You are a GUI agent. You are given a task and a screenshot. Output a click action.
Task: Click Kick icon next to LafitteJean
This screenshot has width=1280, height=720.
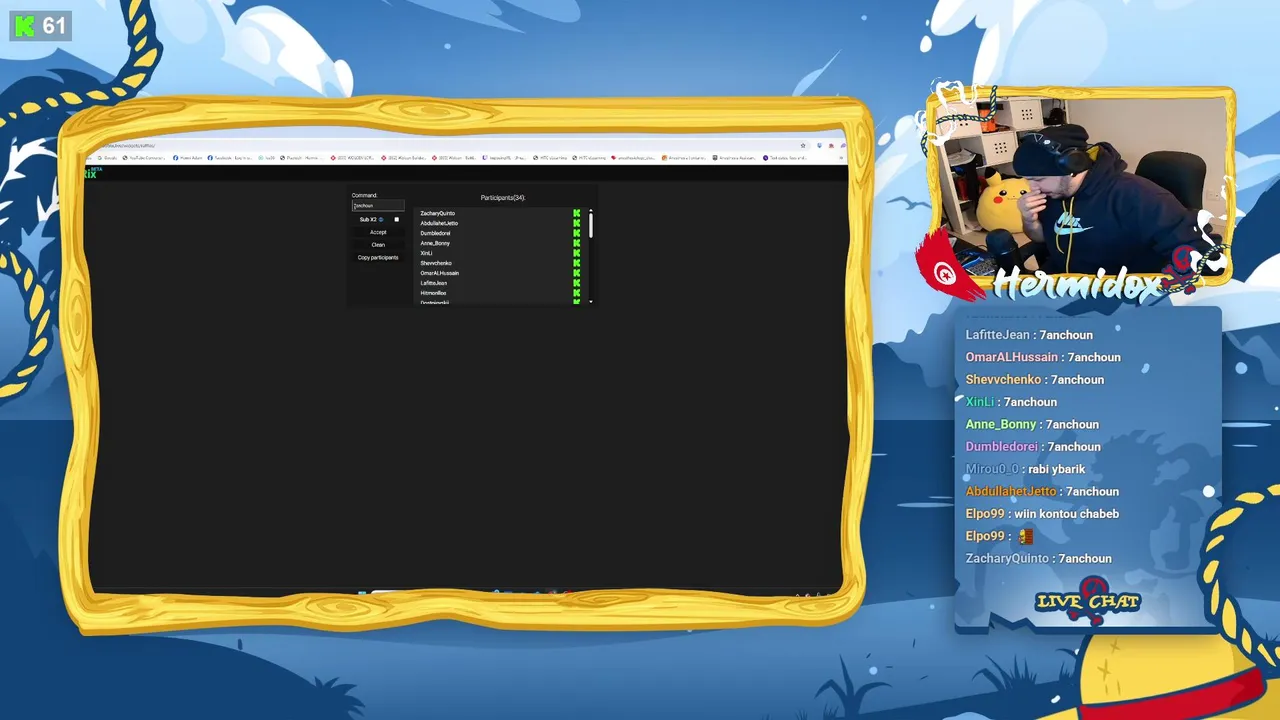pyautogui.click(x=577, y=283)
